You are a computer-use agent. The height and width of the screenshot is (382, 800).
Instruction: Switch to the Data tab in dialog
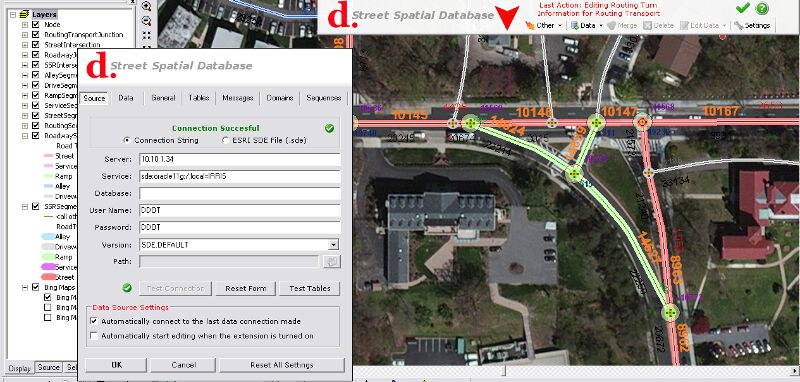(126, 98)
